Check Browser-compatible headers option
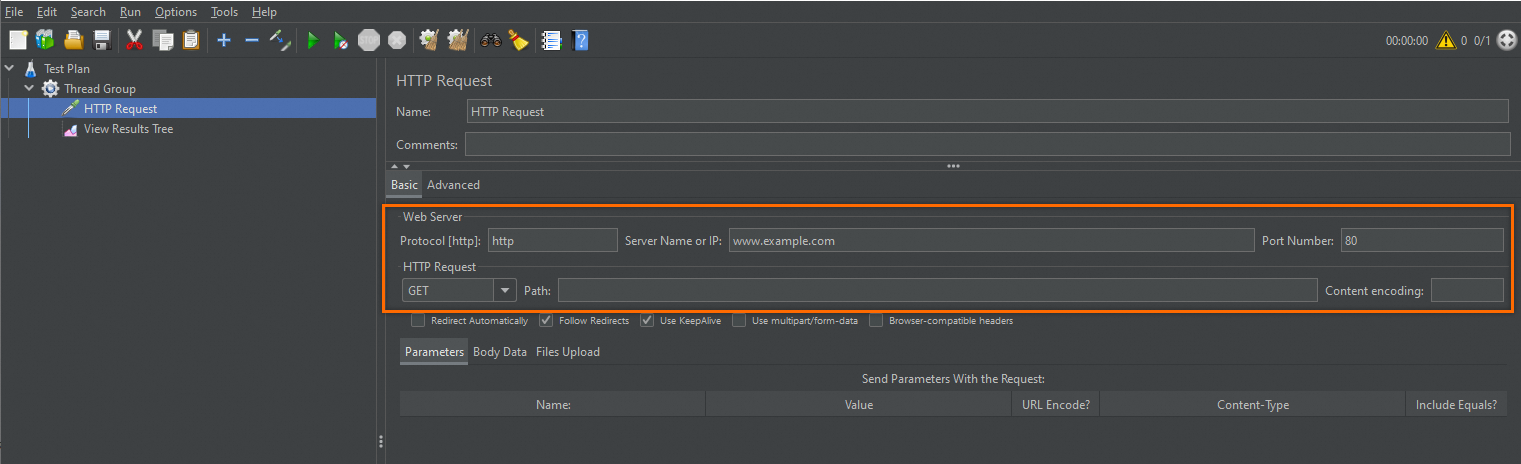The height and width of the screenshot is (464, 1521). coord(876,321)
